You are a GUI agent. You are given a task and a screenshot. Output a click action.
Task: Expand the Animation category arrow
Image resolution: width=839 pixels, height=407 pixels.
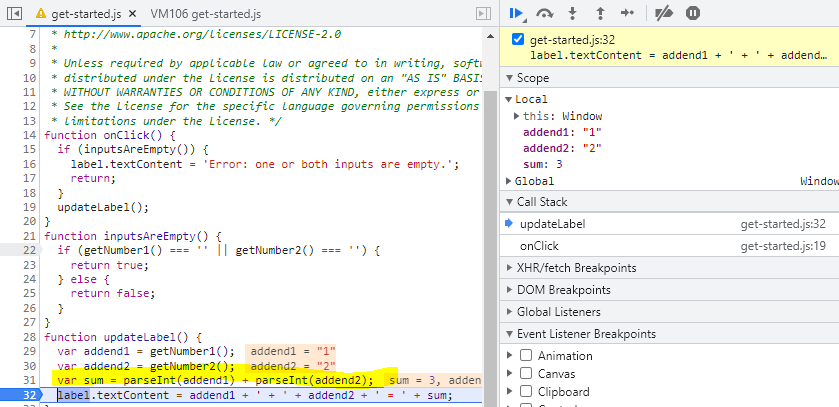(x=509, y=356)
